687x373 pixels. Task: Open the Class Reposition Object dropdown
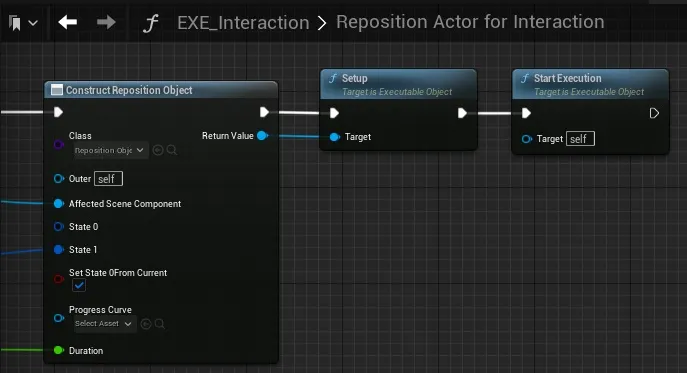109,150
